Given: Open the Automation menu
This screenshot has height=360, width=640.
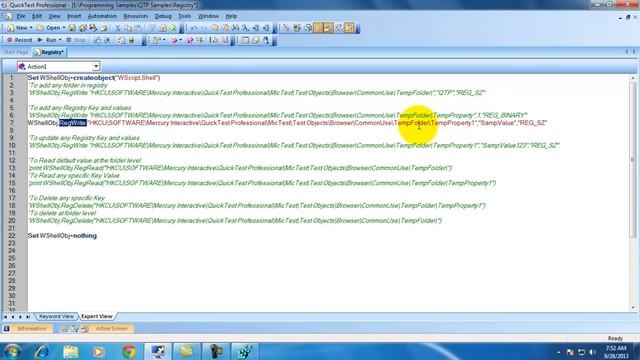Looking at the screenshot, I should [x=102, y=16].
